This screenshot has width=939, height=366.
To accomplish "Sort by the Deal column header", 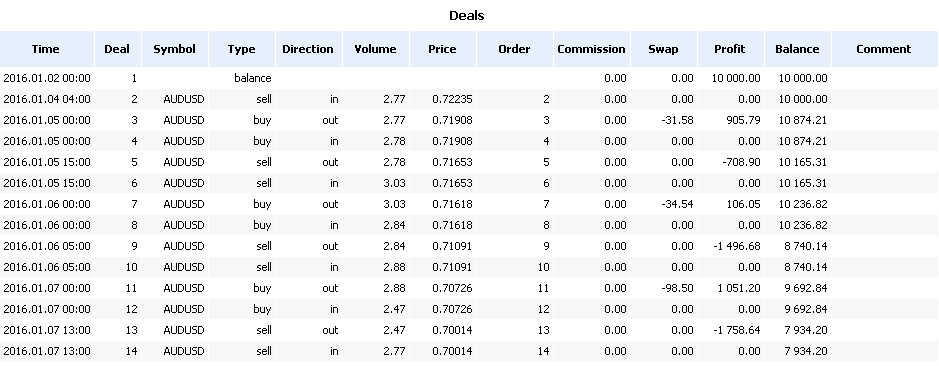I will [117, 49].
